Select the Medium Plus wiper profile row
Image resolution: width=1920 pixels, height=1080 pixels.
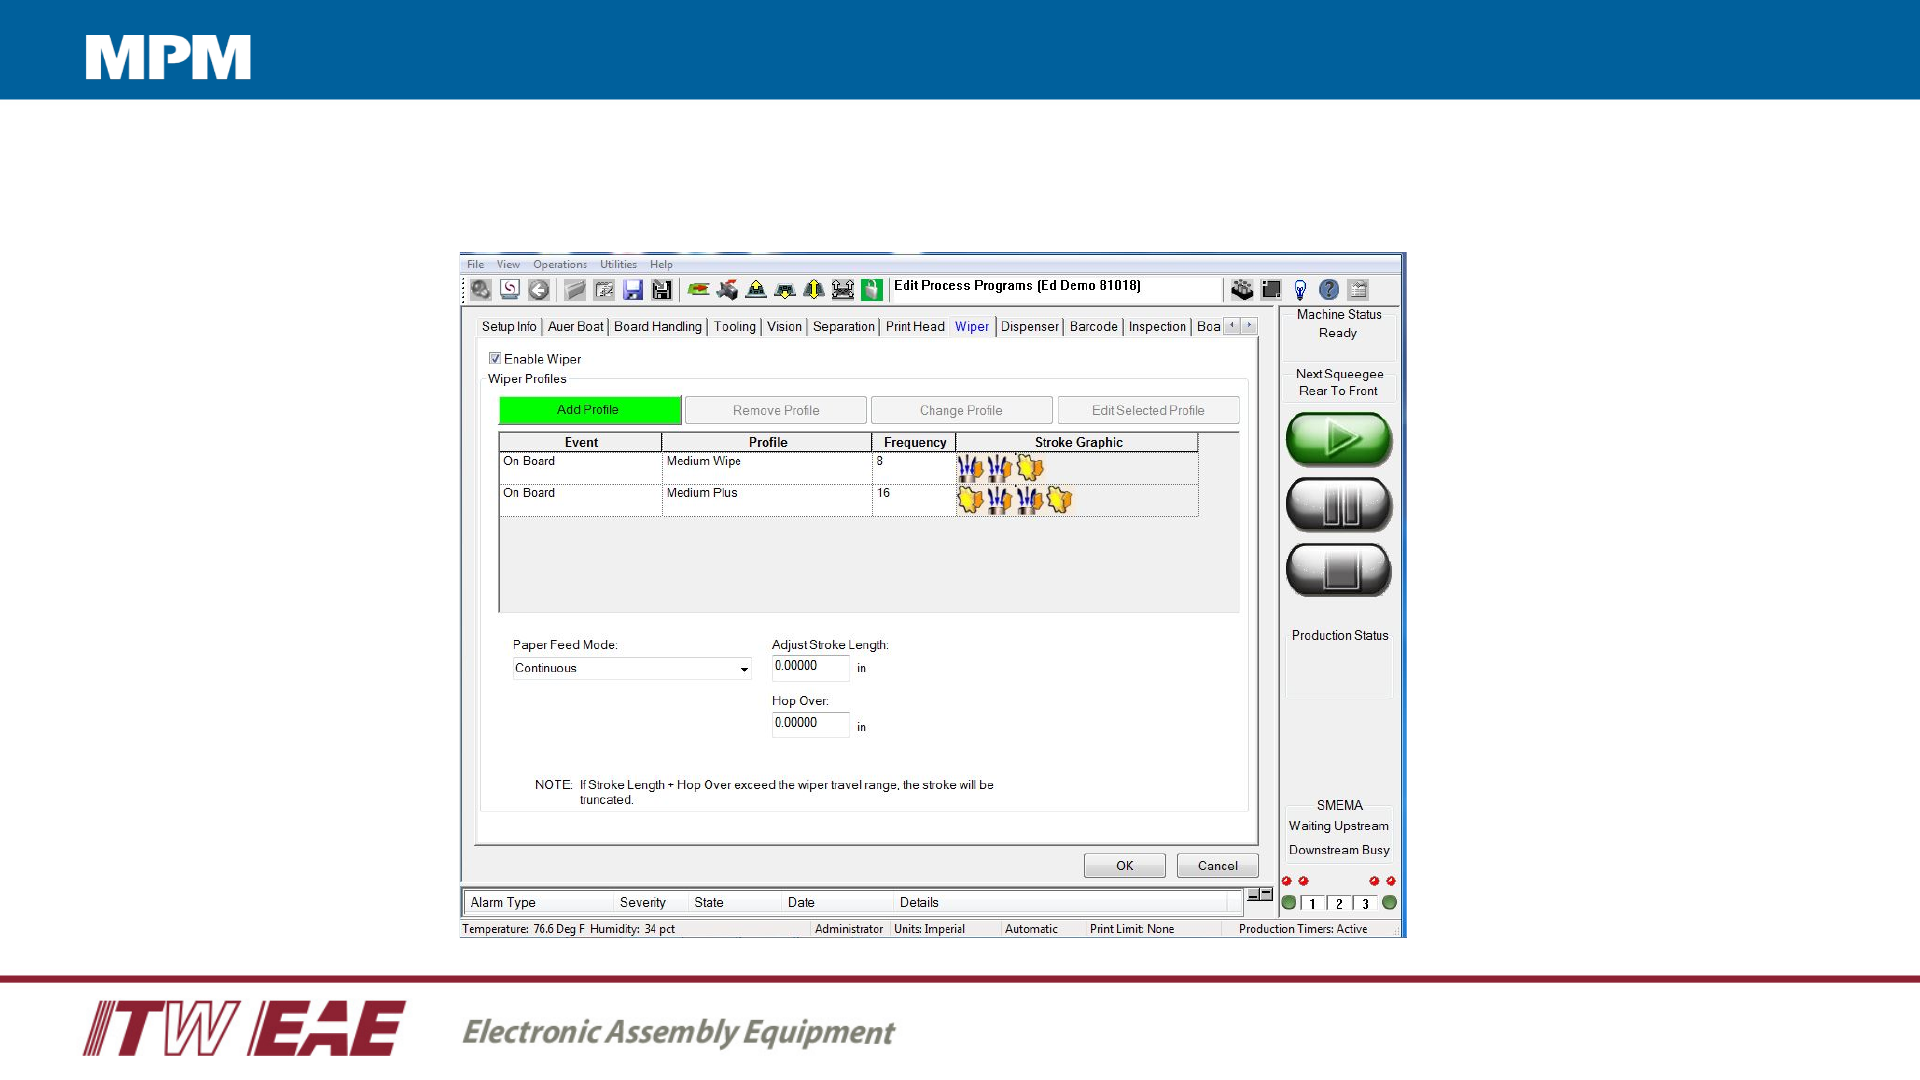click(x=702, y=494)
